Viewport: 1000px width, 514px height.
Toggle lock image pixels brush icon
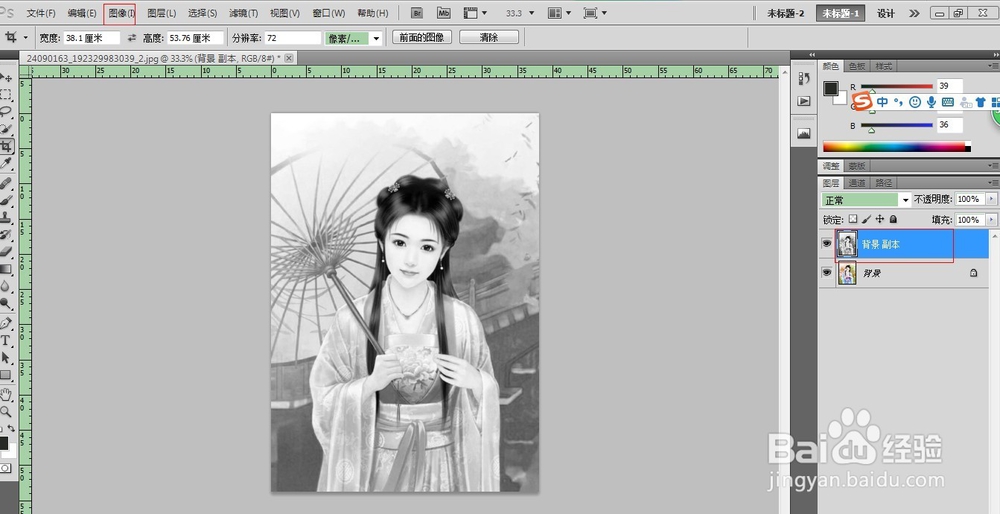tap(866, 219)
